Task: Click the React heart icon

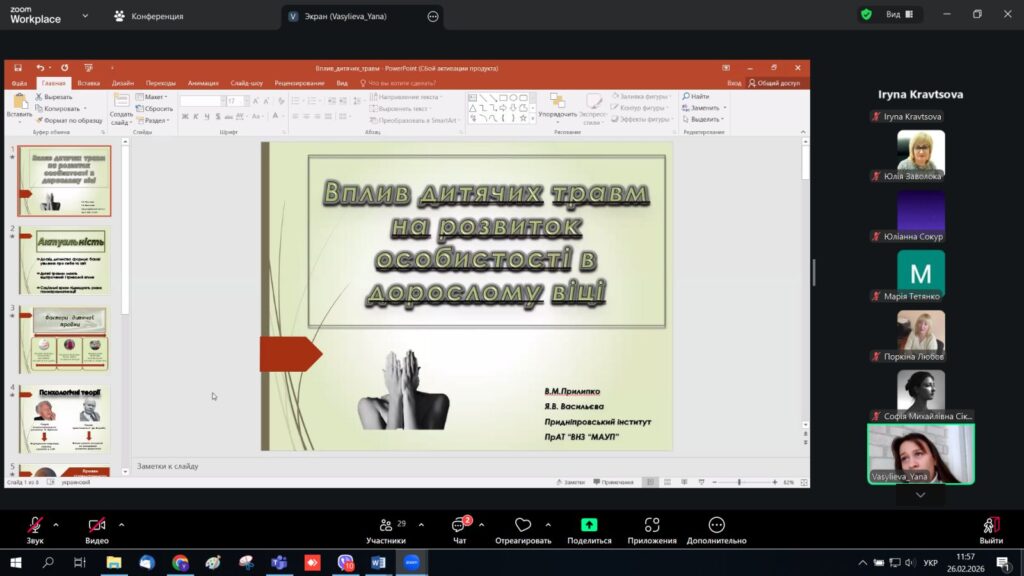Action: click(x=522, y=525)
